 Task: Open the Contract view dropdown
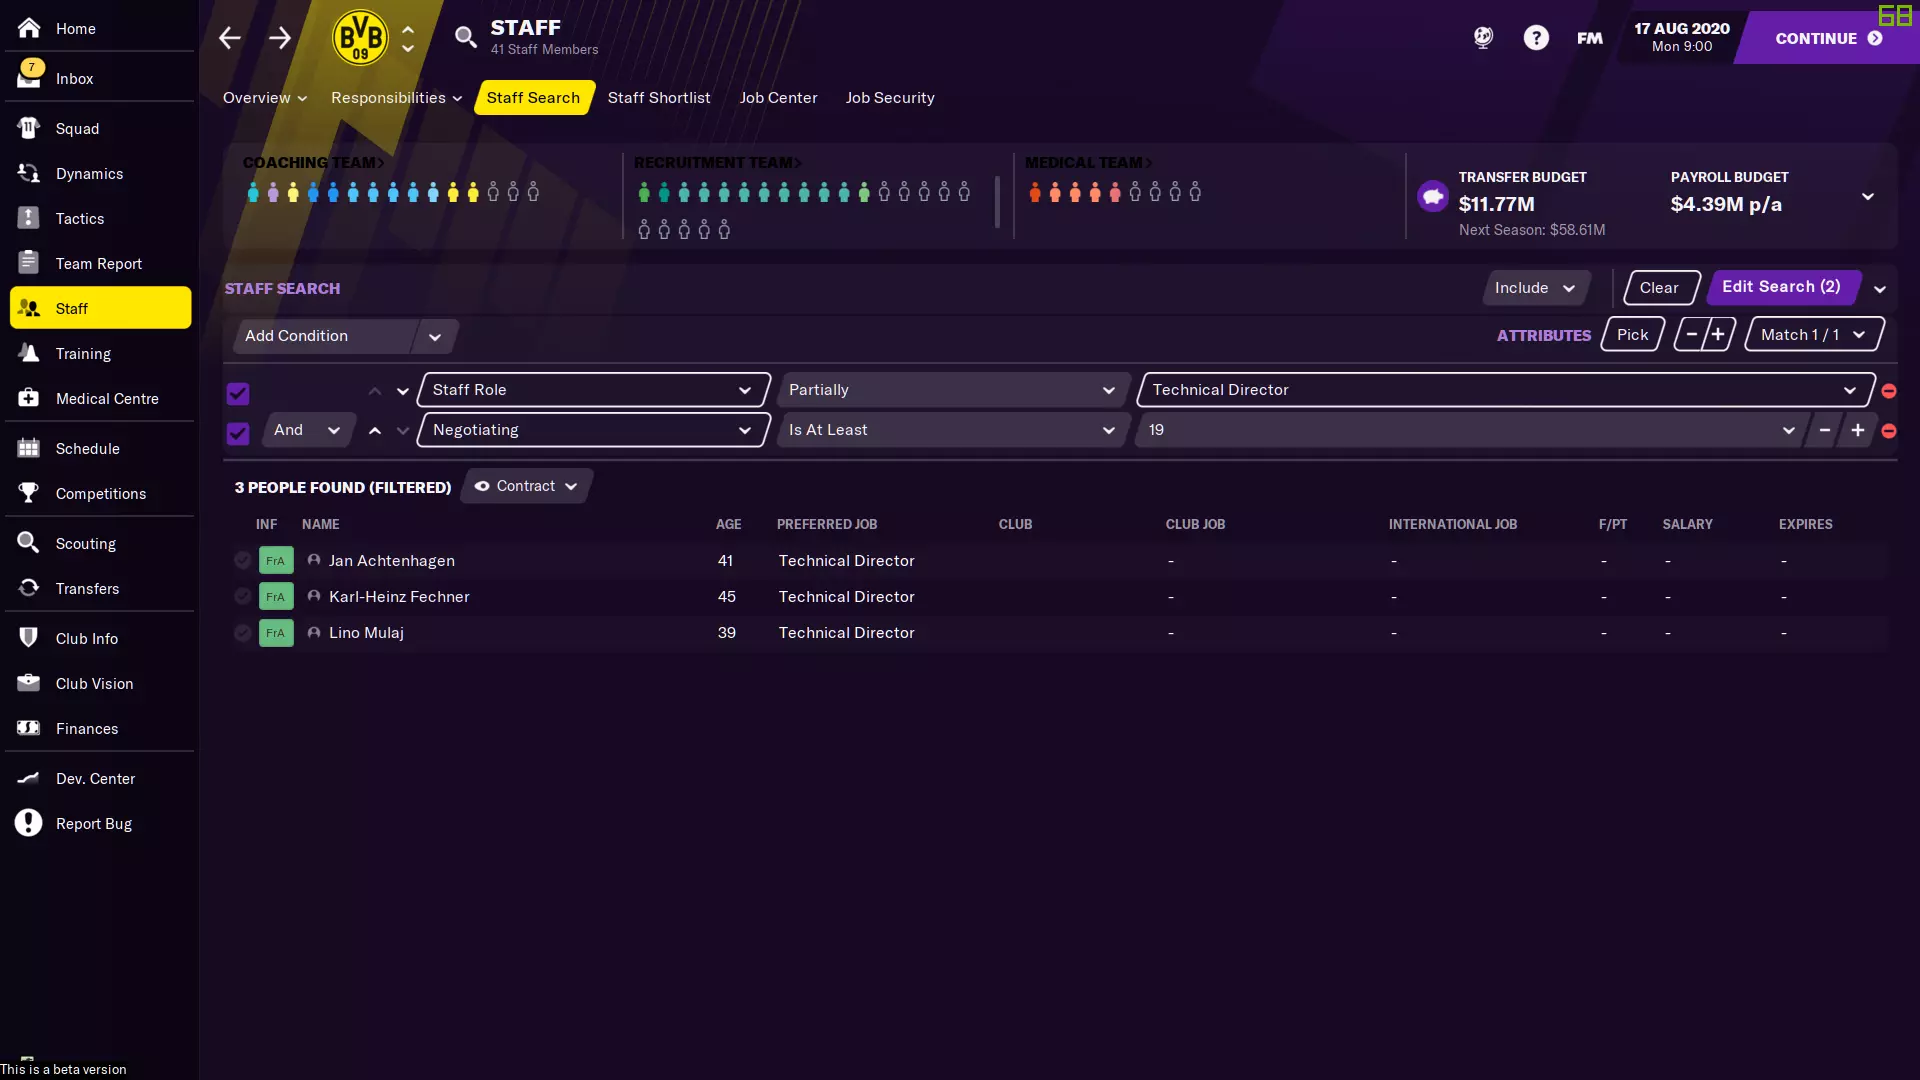coord(526,486)
